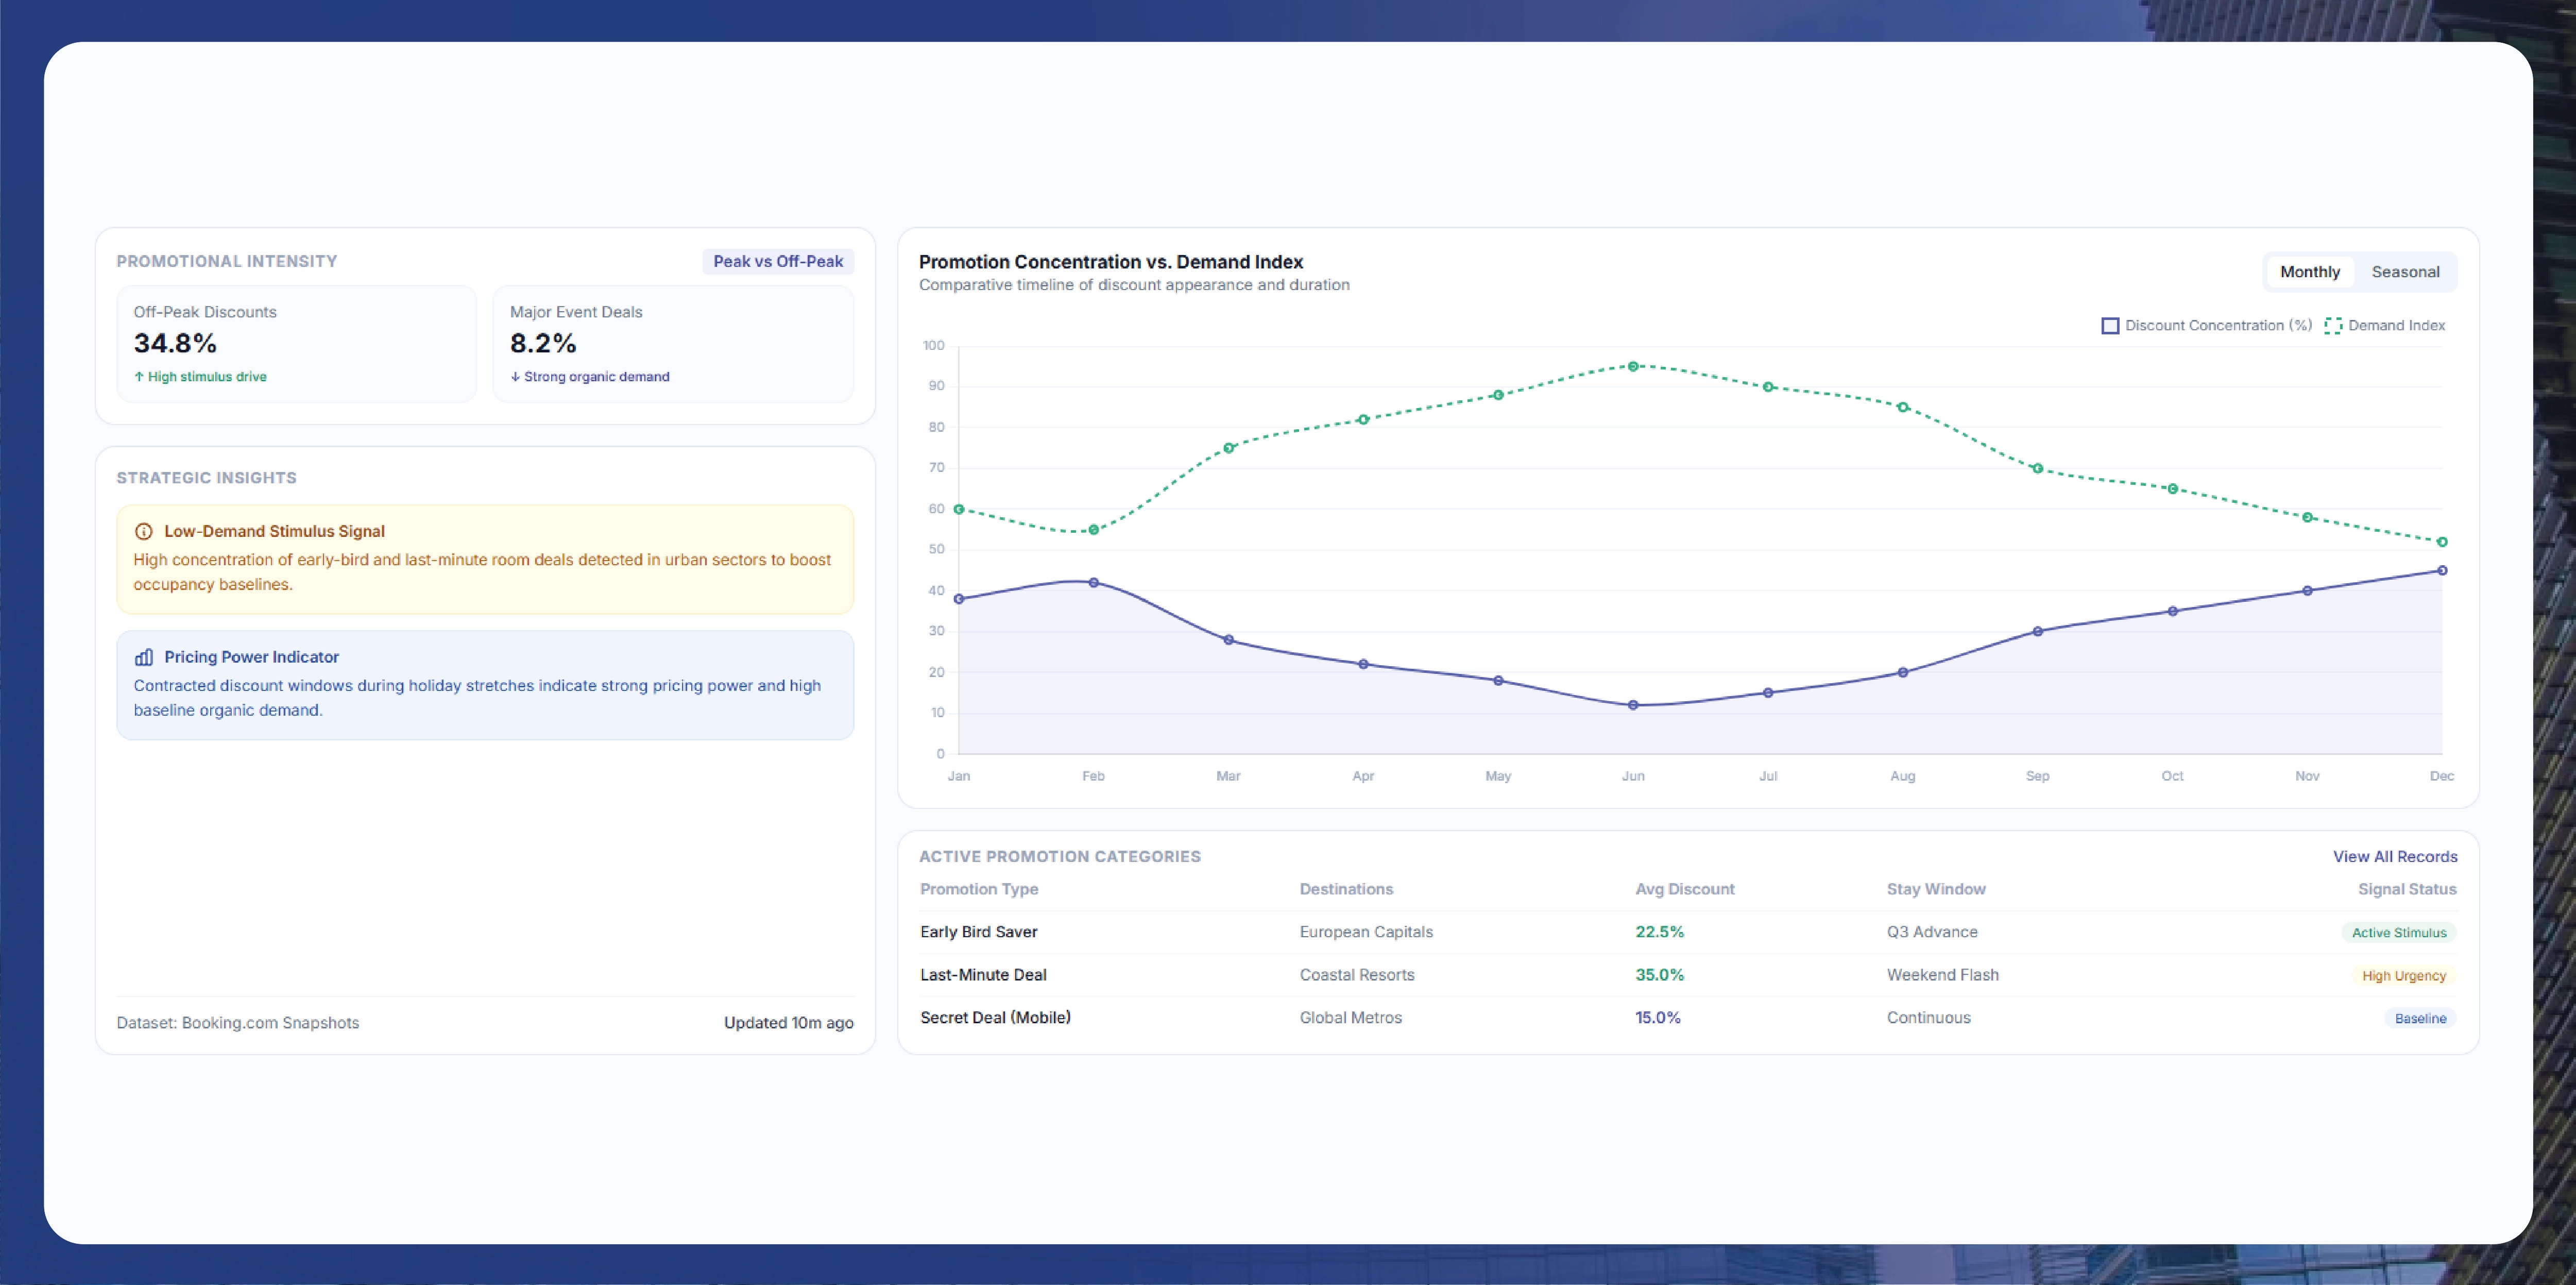Click the Discount Concentration data point for Dec

tap(2442, 570)
